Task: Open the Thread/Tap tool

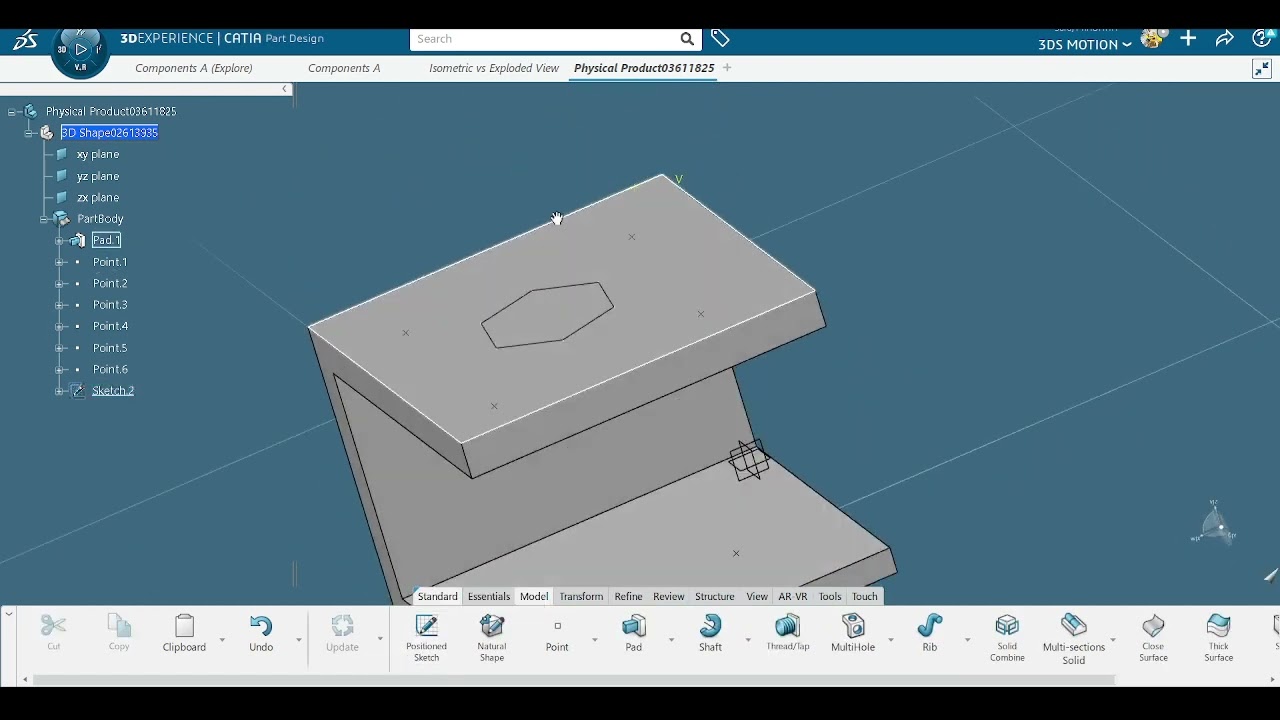Action: pyautogui.click(x=788, y=634)
